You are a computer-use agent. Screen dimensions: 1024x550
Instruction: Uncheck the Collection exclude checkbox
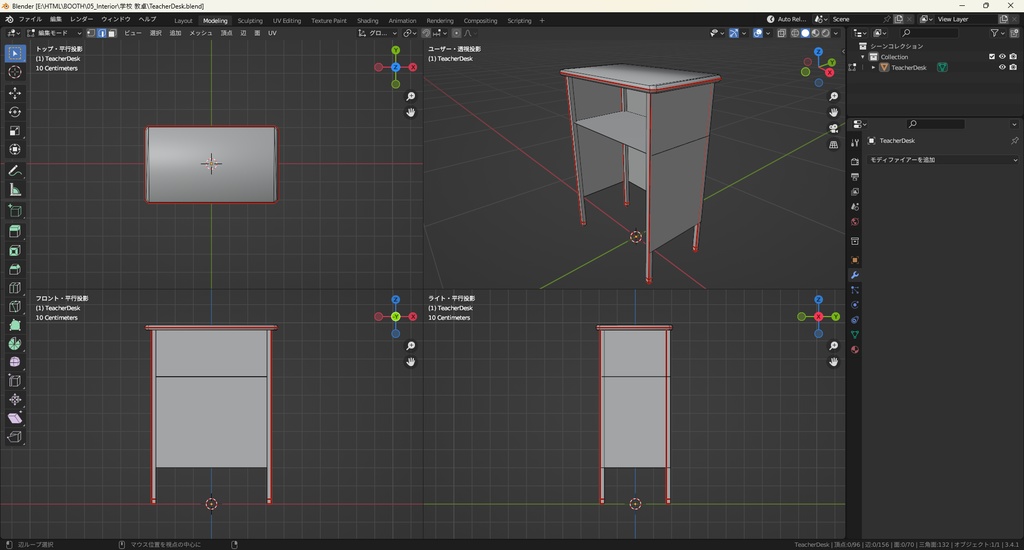coord(992,57)
